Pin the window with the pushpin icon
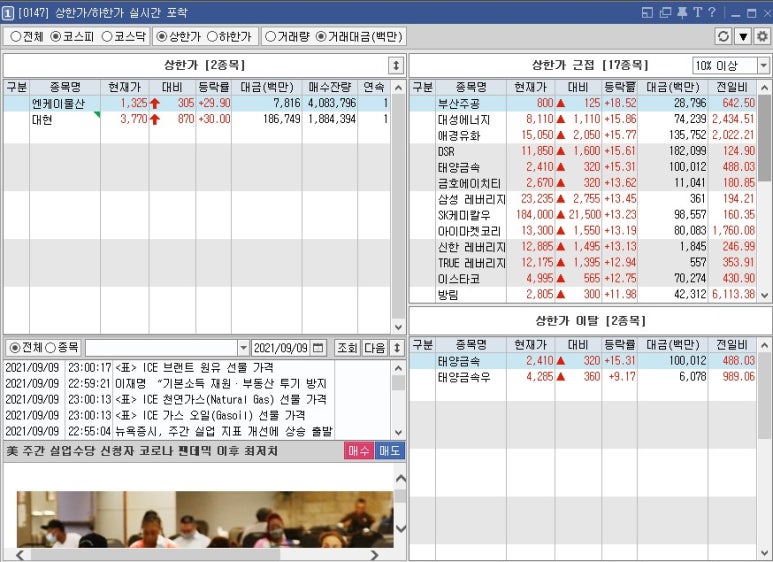Viewport: 773px width, 562px height. [x=682, y=12]
